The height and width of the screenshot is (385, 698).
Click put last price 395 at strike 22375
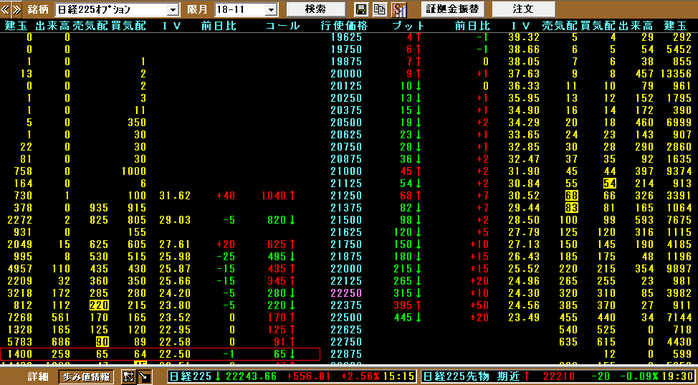[402, 305]
